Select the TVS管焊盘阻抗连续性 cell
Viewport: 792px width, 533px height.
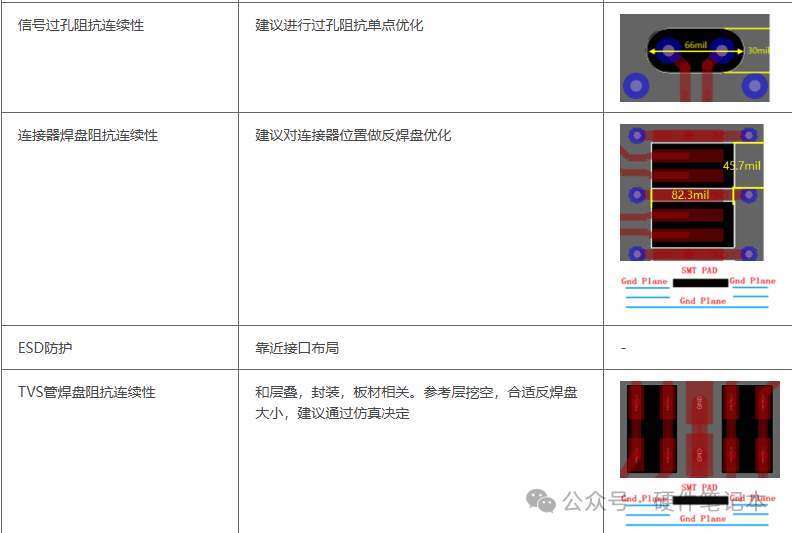tap(87, 392)
